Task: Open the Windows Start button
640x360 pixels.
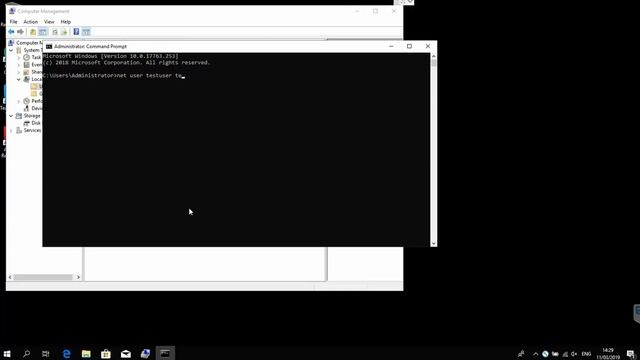Action: (x=7, y=353)
